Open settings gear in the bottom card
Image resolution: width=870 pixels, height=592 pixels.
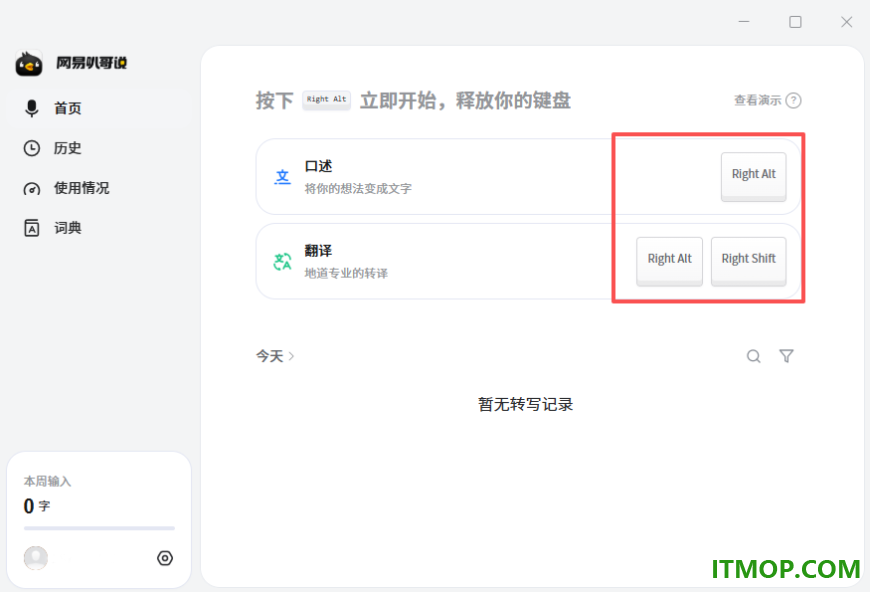pyautogui.click(x=165, y=558)
